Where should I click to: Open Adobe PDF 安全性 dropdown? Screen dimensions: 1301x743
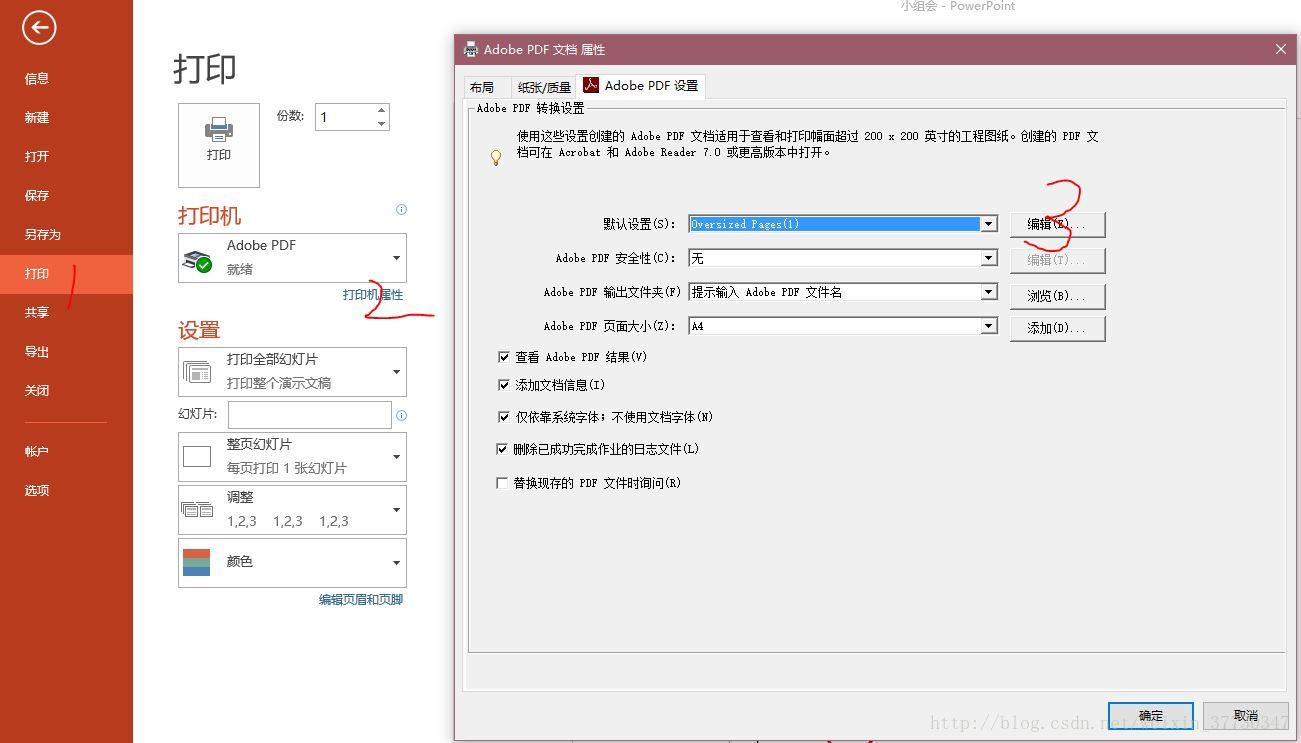pos(843,258)
